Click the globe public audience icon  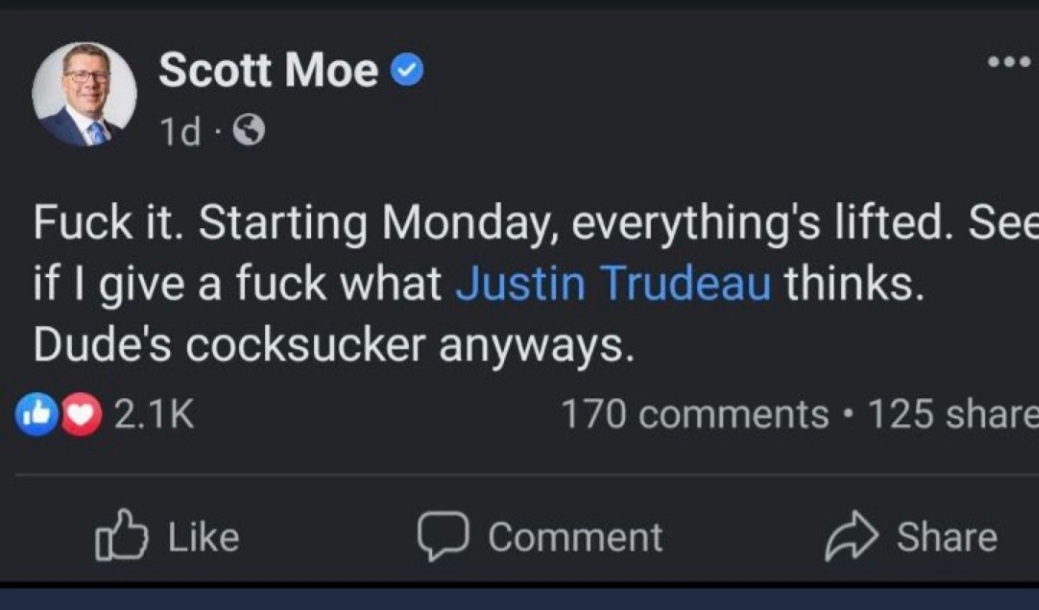248,129
